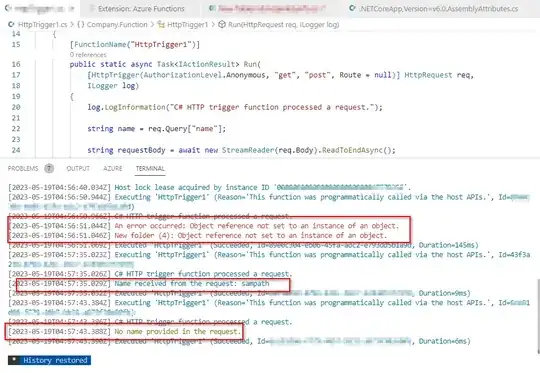Click the FunctionName("HttpTrigger1") attribute text
This screenshot has width=540, height=373.
(x=135, y=44)
